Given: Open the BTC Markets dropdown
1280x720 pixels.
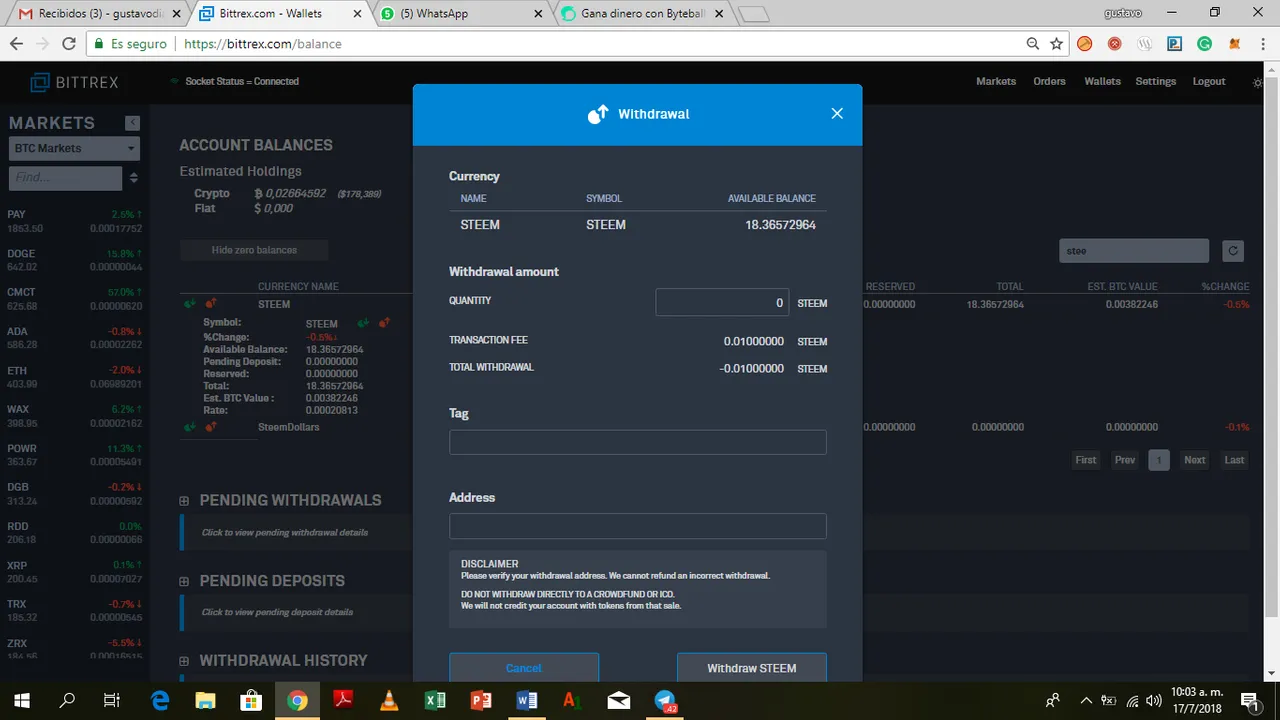Looking at the screenshot, I should [x=74, y=148].
